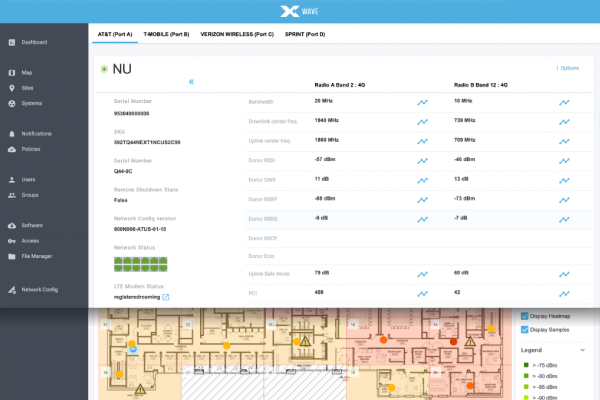Open the Options menu
The height and width of the screenshot is (400, 600).
[x=568, y=68]
